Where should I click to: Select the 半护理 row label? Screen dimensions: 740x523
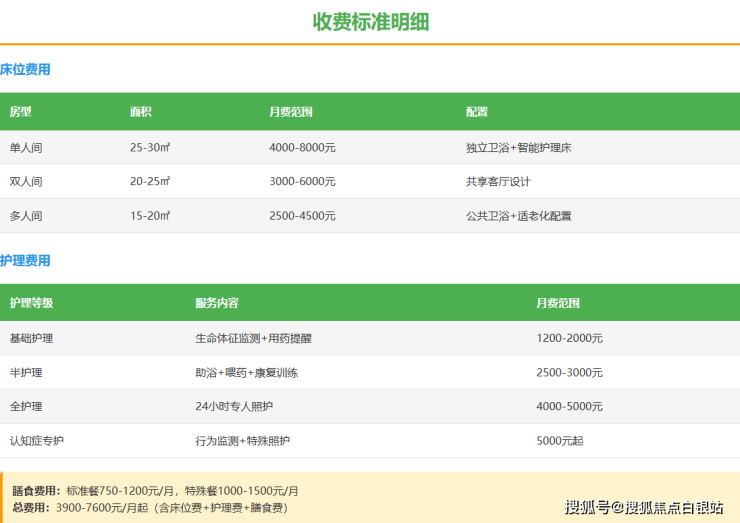26,373
